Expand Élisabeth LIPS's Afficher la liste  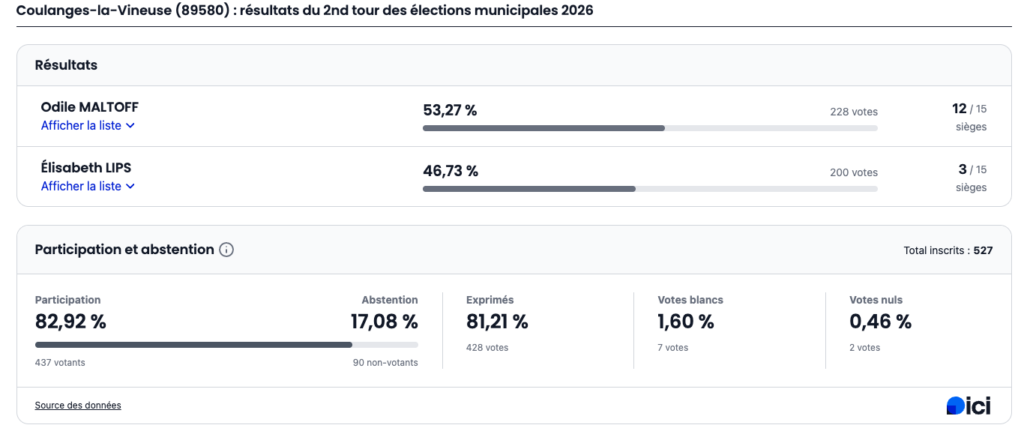click(x=81, y=186)
